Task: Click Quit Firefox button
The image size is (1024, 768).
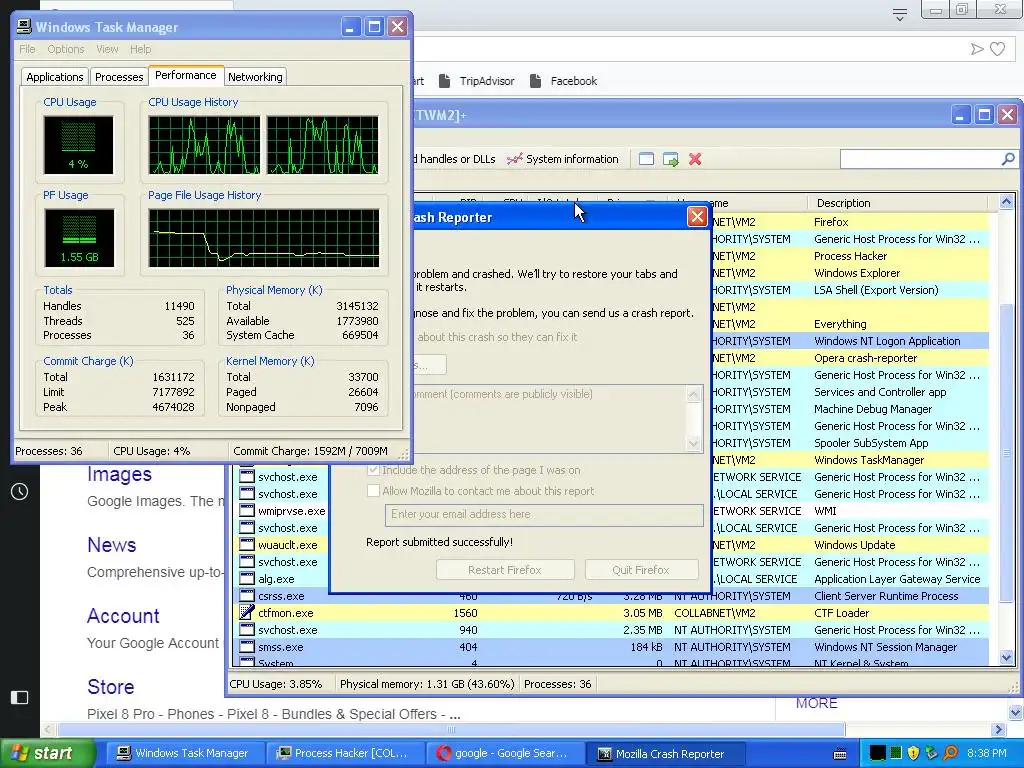Action: (x=641, y=569)
